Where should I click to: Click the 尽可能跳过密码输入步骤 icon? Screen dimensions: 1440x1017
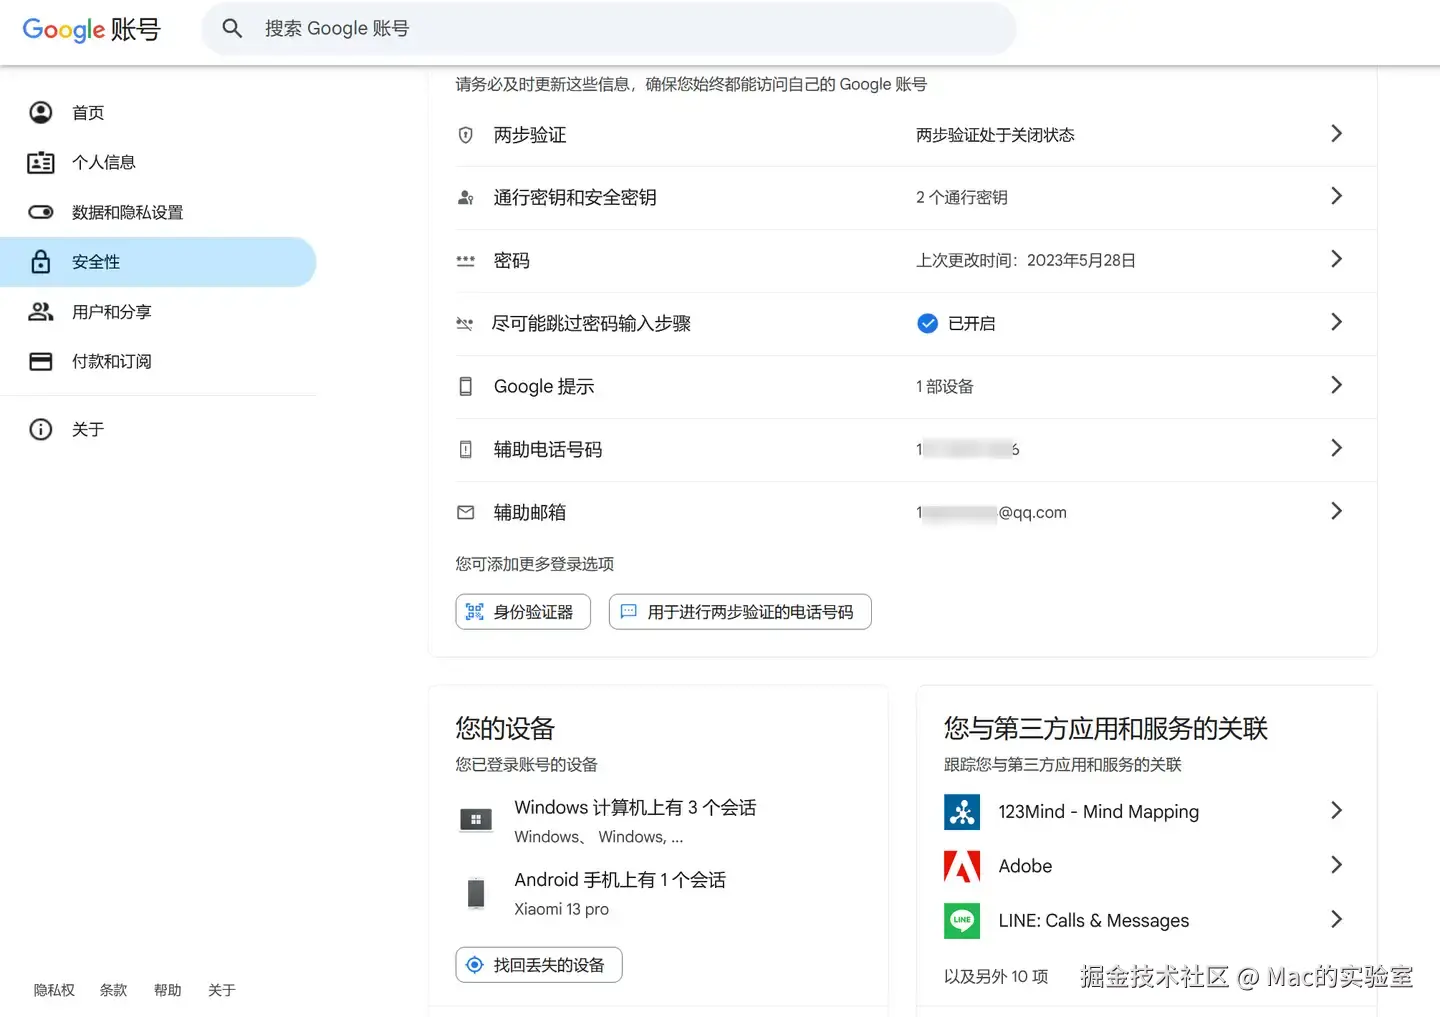click(x=465, y=324)
